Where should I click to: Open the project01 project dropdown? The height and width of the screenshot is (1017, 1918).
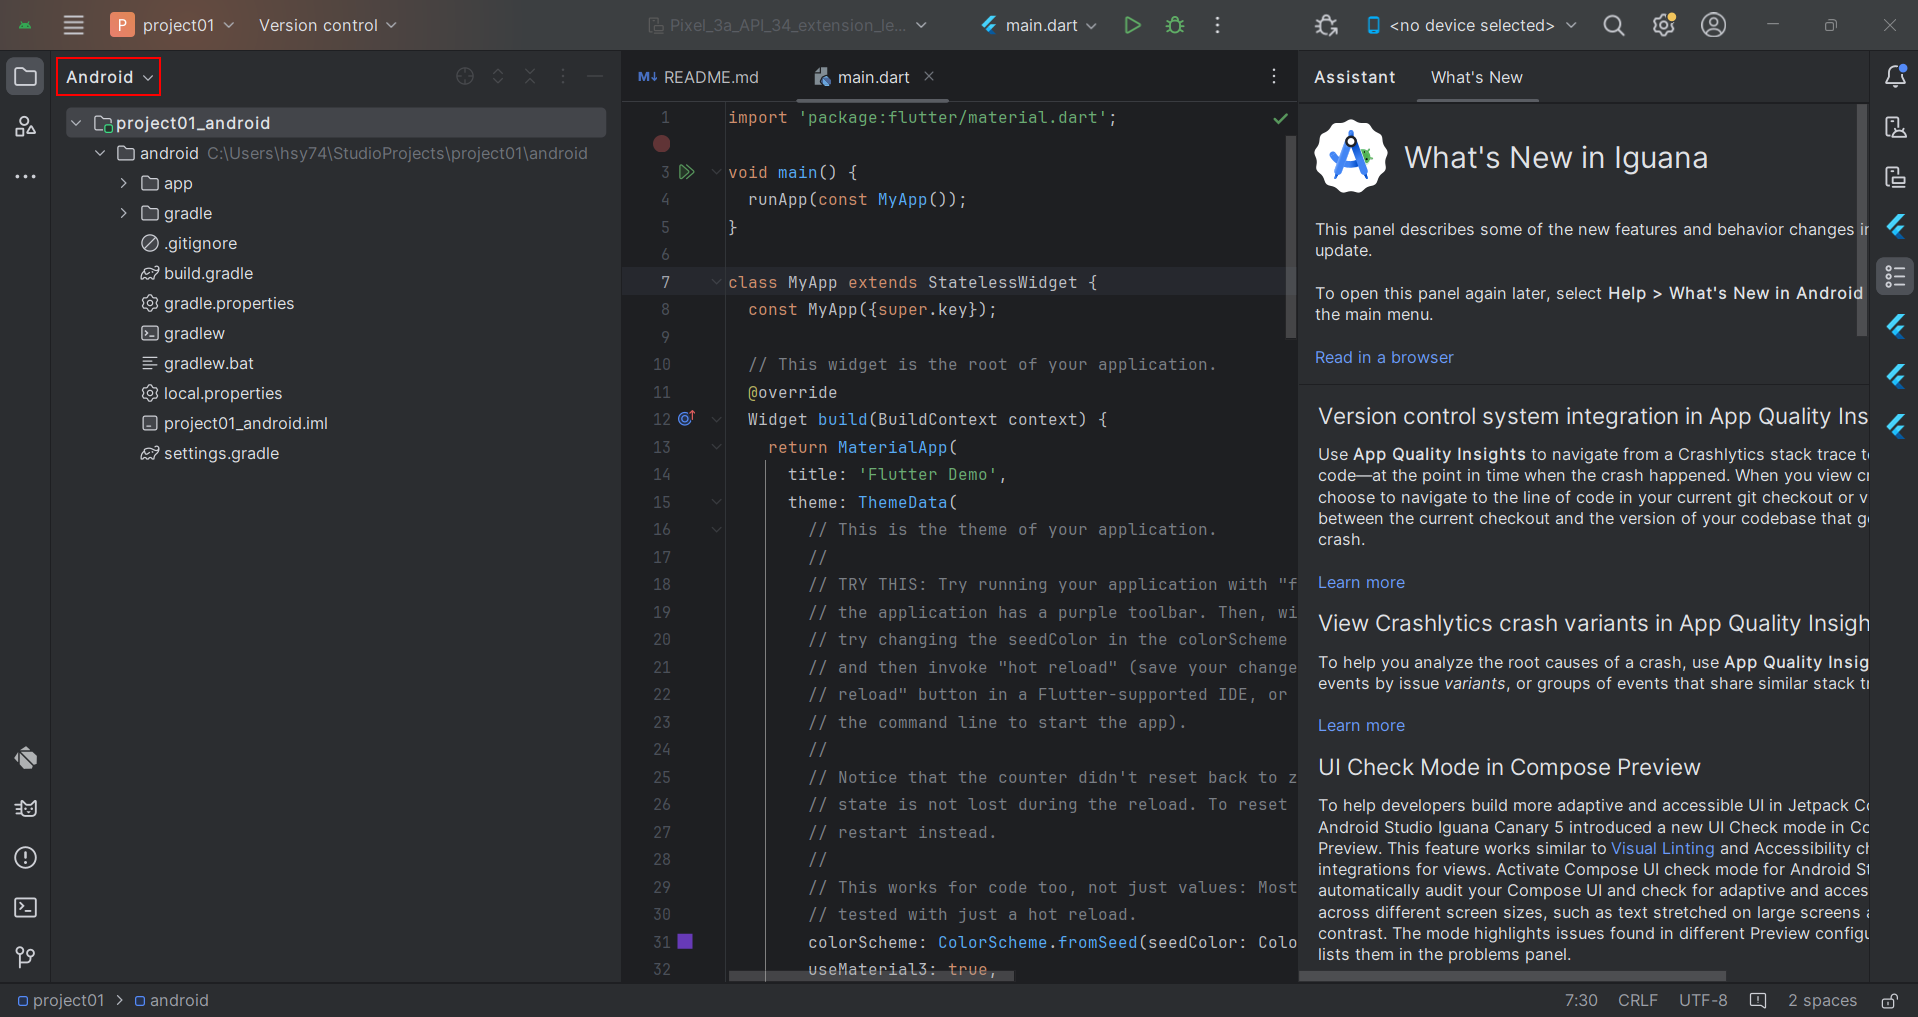173,25
